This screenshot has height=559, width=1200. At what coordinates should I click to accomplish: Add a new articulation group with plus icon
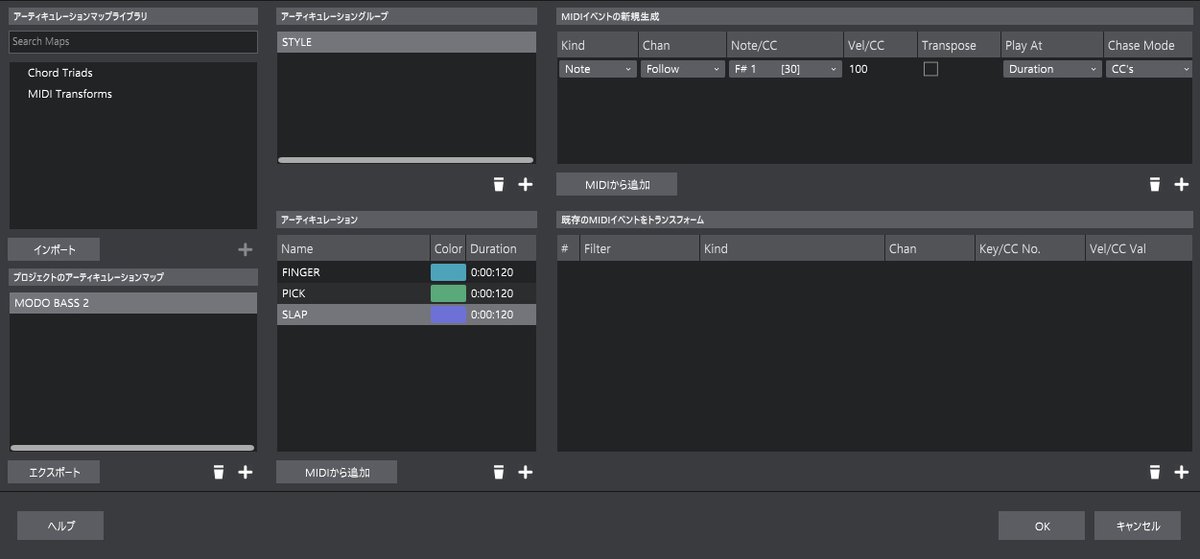pyautogui.click(x=525, y=185)
